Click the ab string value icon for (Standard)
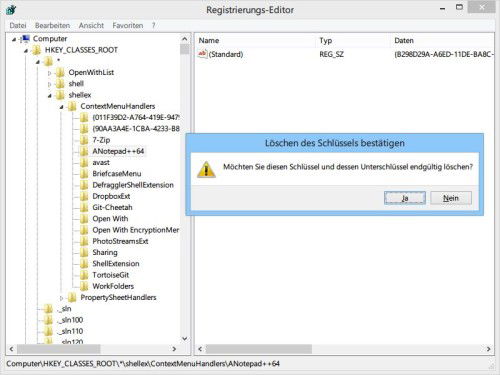Image resolution: width=500 pixels, height=375 pixels. pyautogui.click(x=202, y=54)
